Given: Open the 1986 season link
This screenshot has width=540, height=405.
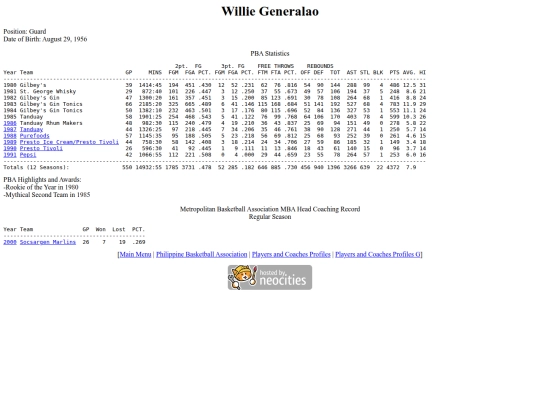Looking at the screenshot, I should tap(10, 123).
